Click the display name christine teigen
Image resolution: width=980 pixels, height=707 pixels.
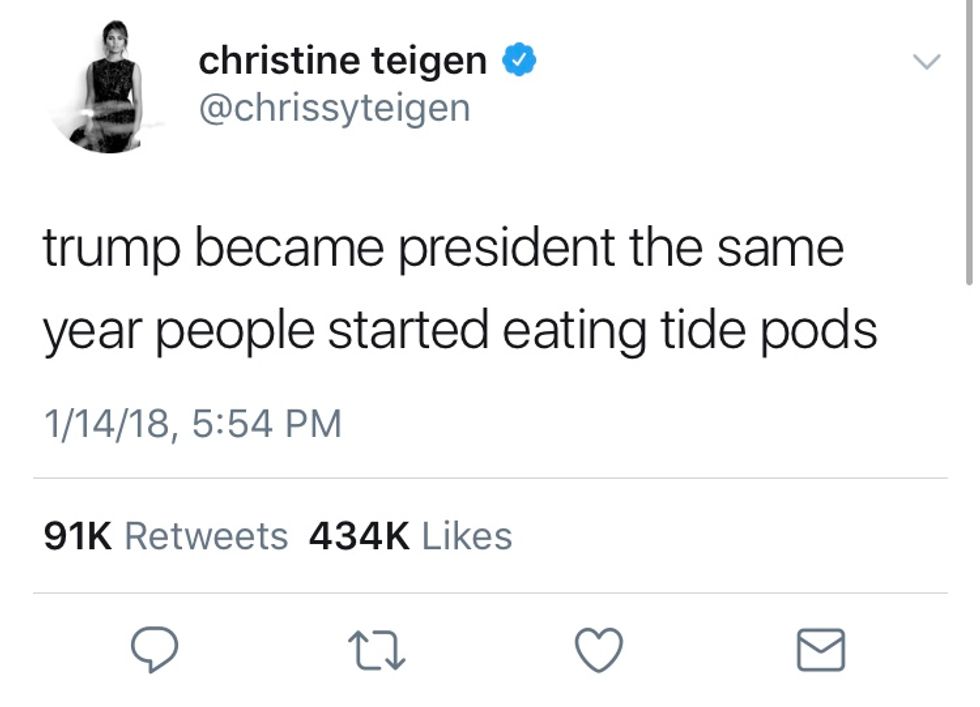(x=342, y=61)
